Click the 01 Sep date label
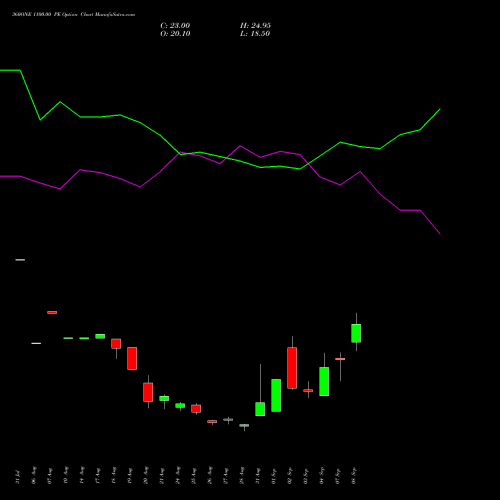Viewport: 500px width, 500px height. coord(274,476)
